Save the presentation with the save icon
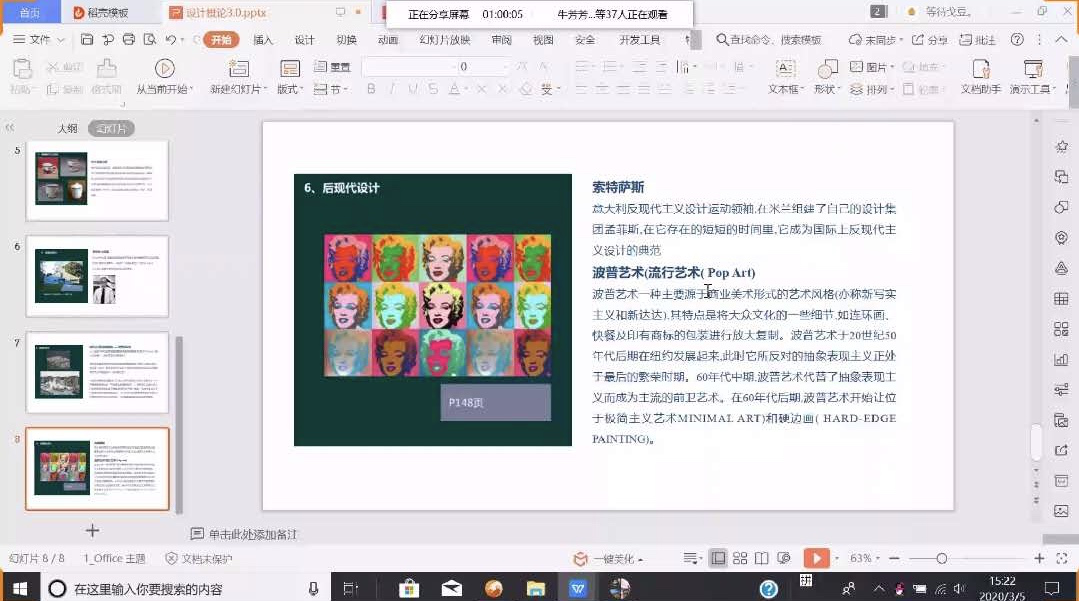Image resolution: width=1079 pixels, height=601 pixels. tap(87, 40)
